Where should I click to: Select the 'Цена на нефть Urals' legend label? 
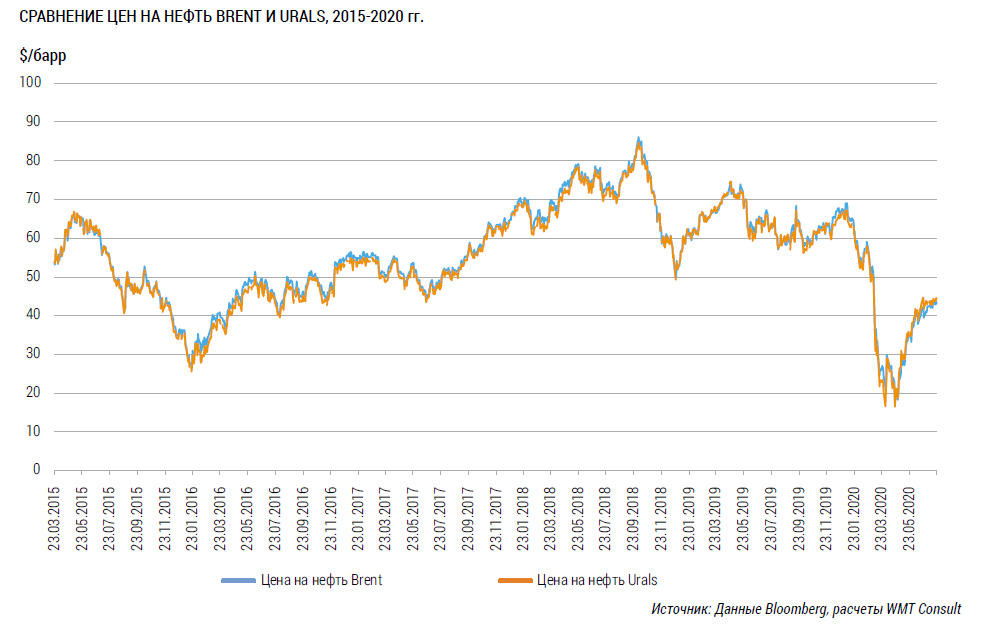597,580
